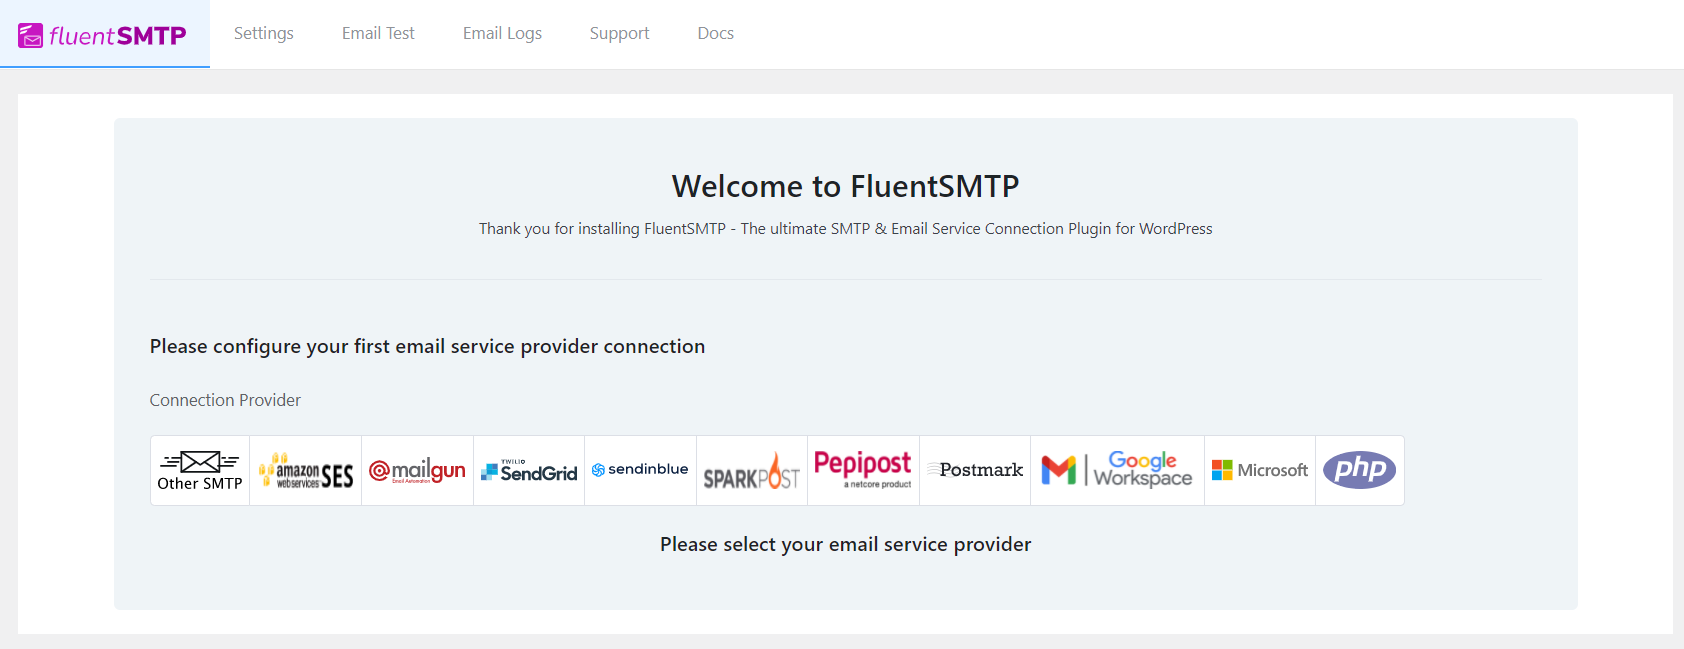Viewport: 1684px width, 649px height.
Task: Click the Welcome to FluentSMTP heading
Action: click(846, 186)
